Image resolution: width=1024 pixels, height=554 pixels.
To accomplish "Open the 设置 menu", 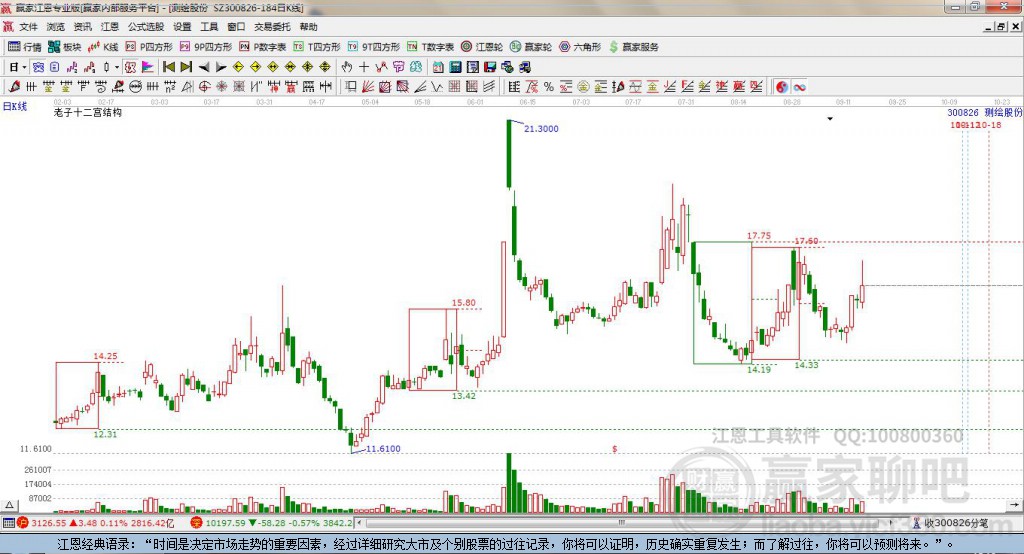I will 182,27.
